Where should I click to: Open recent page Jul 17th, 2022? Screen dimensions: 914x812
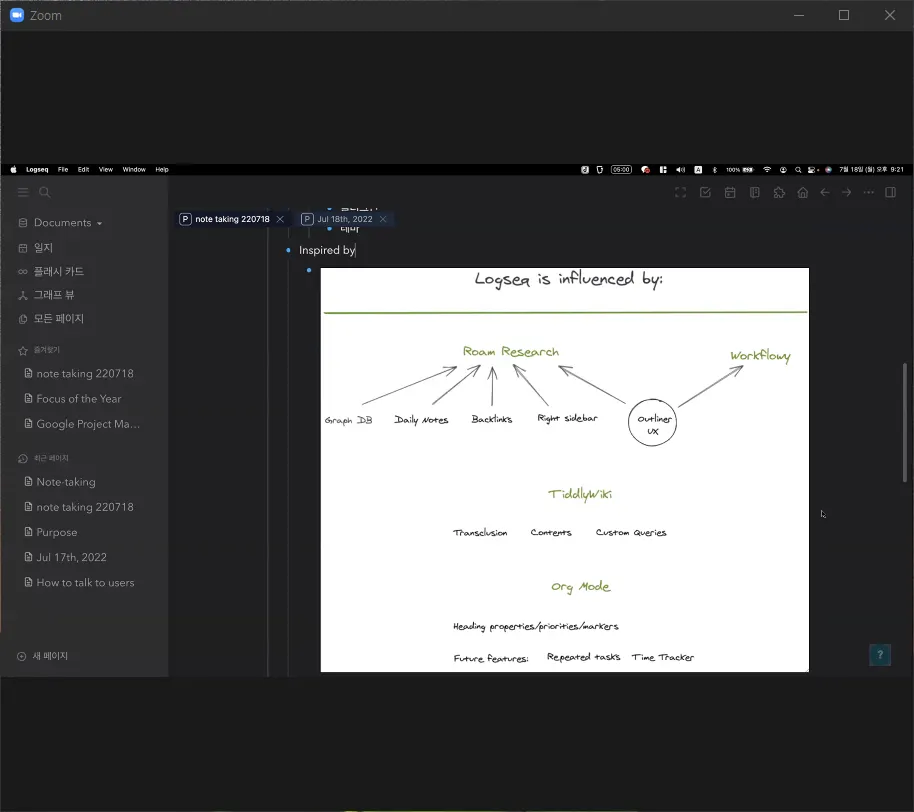[65, 557]
